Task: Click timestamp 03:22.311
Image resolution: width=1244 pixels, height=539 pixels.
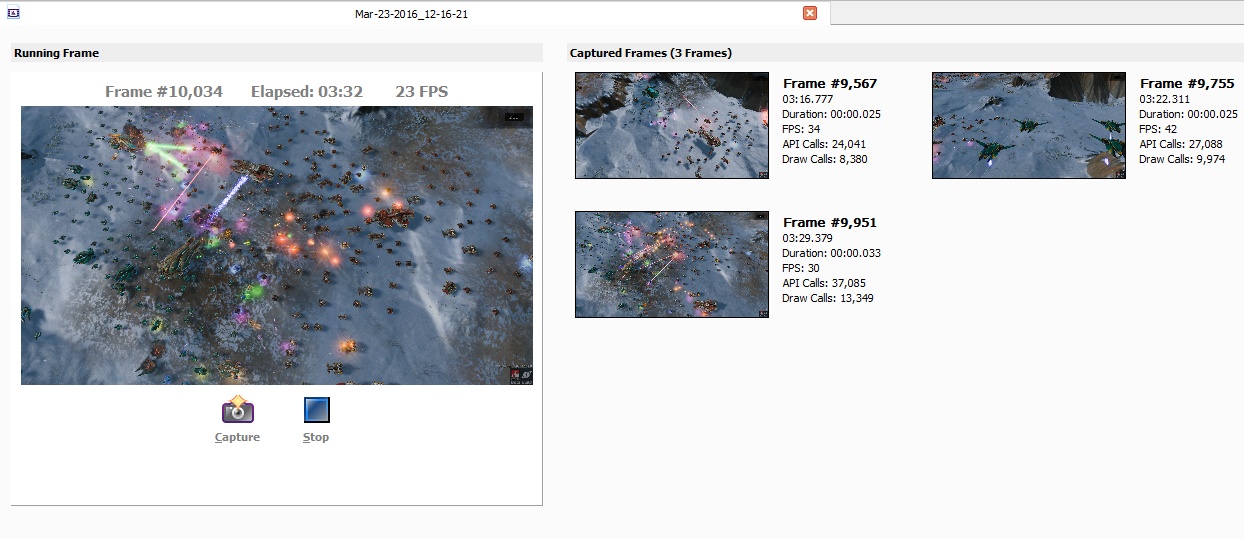Action: point(1166,99)
